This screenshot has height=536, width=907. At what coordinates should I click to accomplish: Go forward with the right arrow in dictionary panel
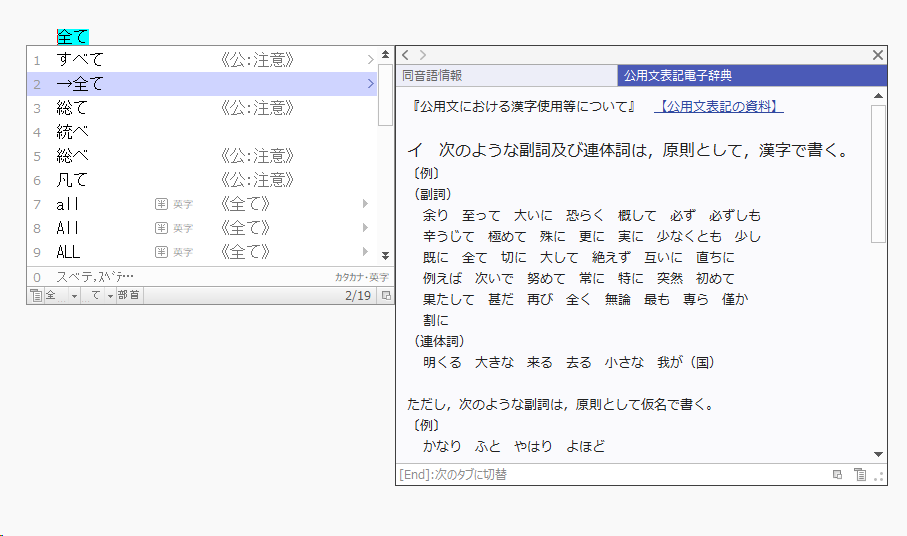click(x=423, y=55)
